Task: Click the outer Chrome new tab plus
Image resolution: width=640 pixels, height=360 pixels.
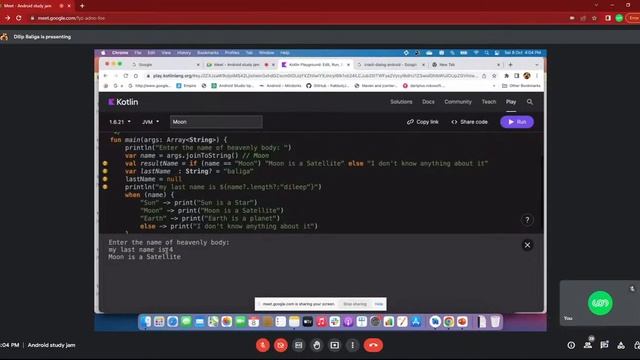Action: pos(82,6)
